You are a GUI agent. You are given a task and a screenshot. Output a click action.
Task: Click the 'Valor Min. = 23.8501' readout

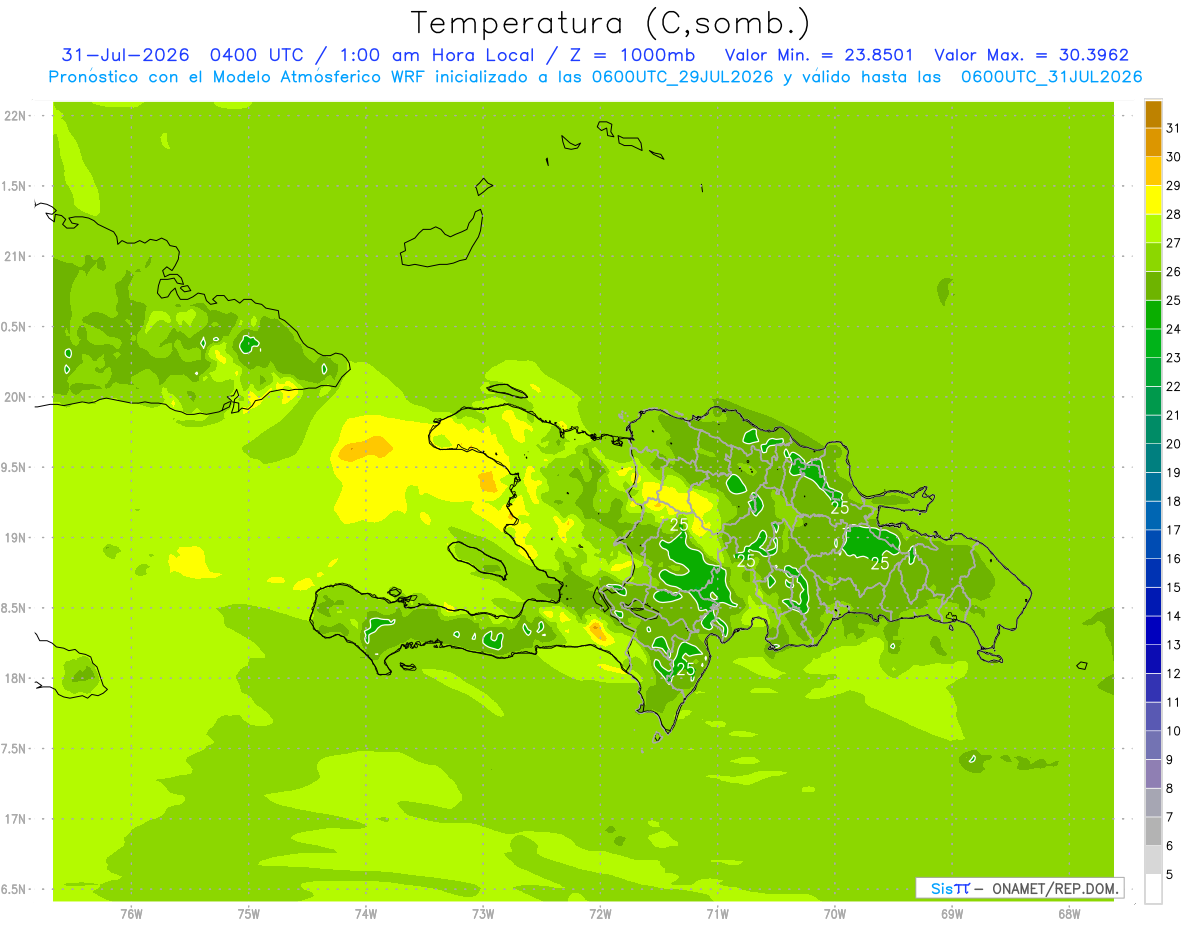tap(818, 55)
